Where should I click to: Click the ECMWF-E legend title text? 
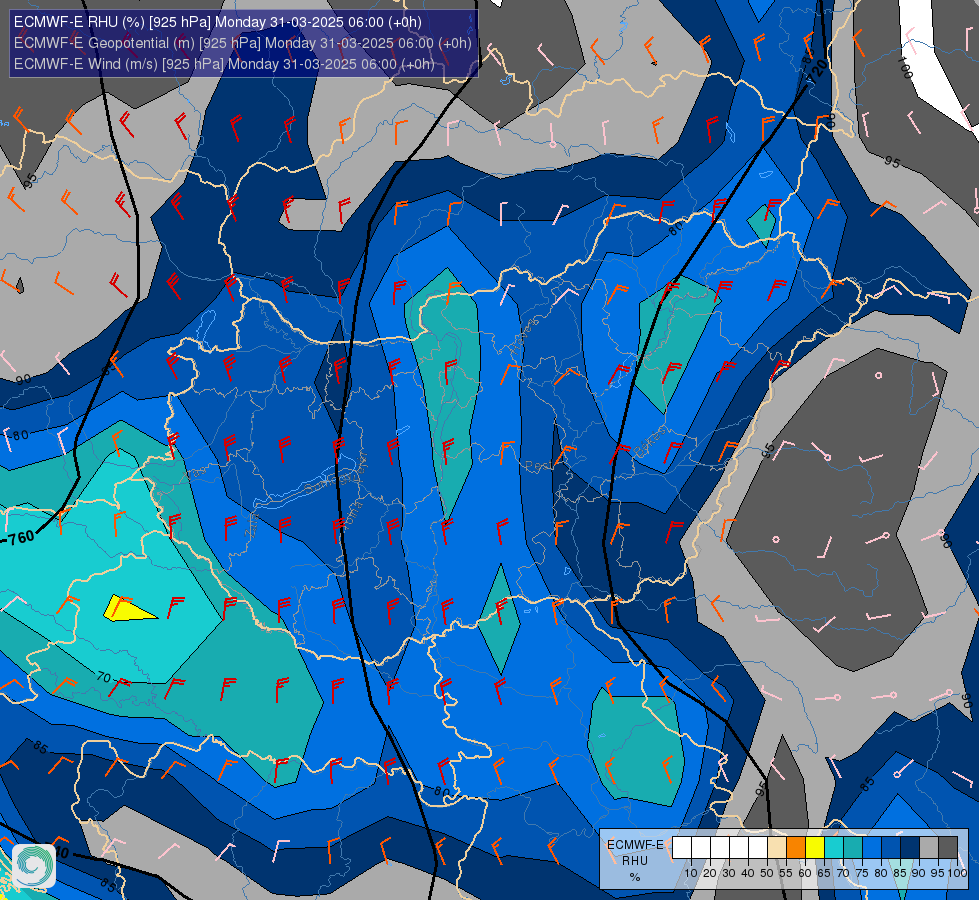click(x=635, y=845)
